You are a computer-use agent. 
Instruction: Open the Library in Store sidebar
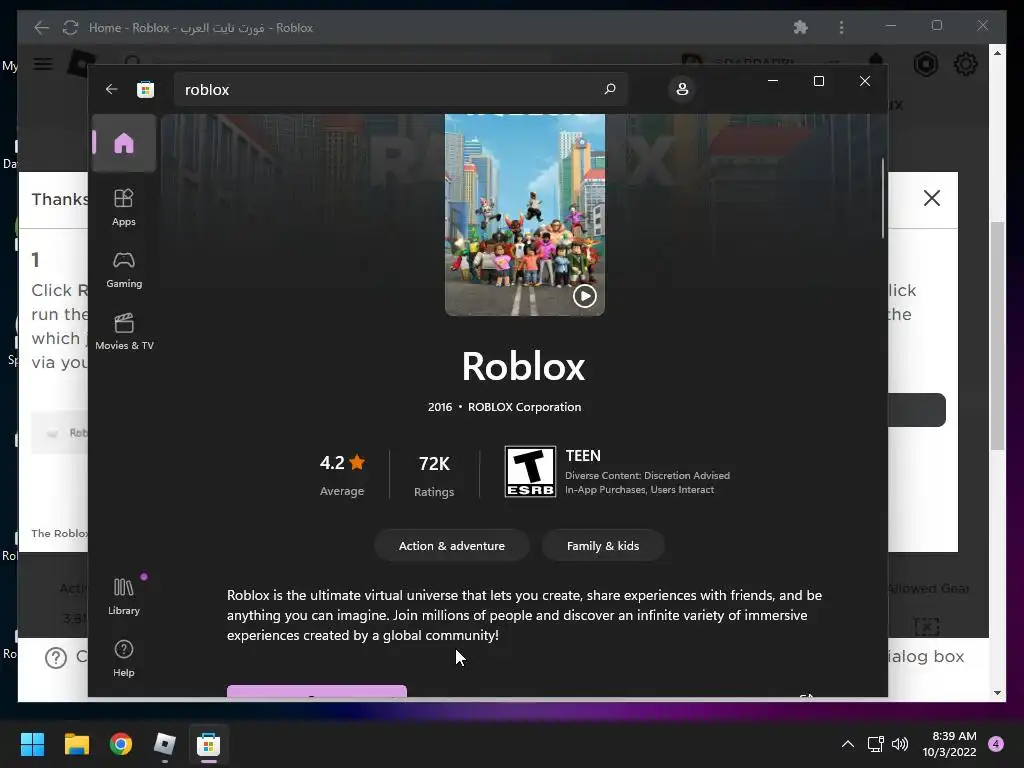[123, 596]
